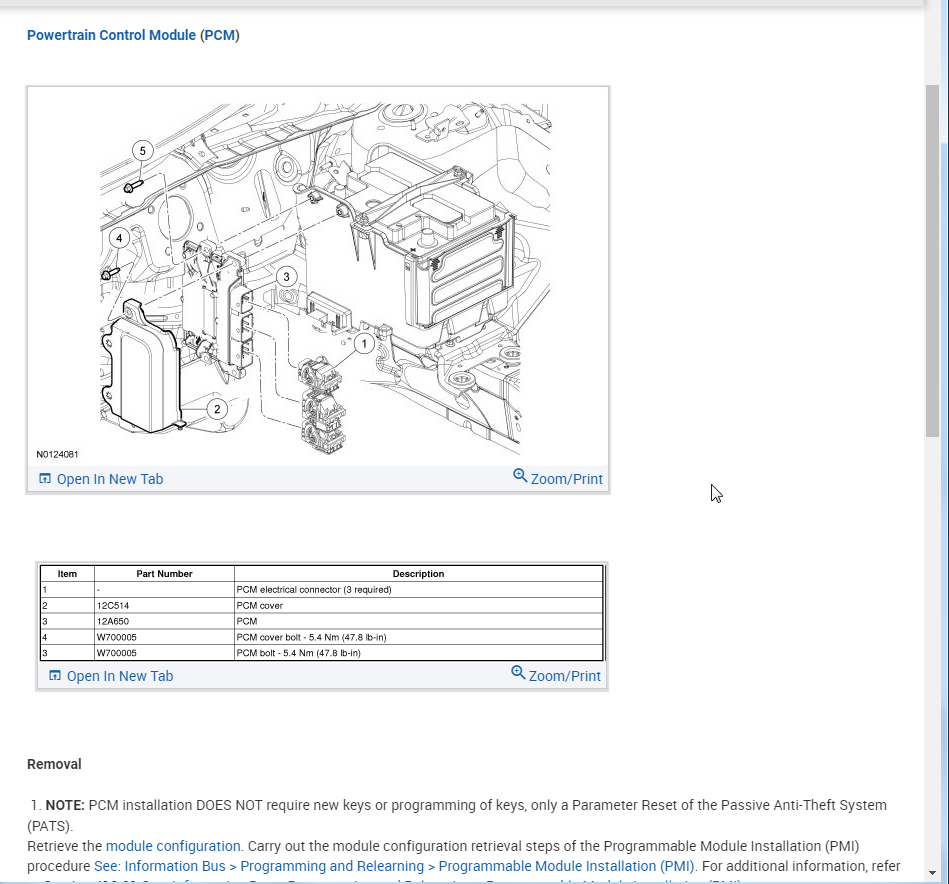Viewport: 949px width, 884px height.
Task: Click the Part Number column header
Action: tap(164, 574)
